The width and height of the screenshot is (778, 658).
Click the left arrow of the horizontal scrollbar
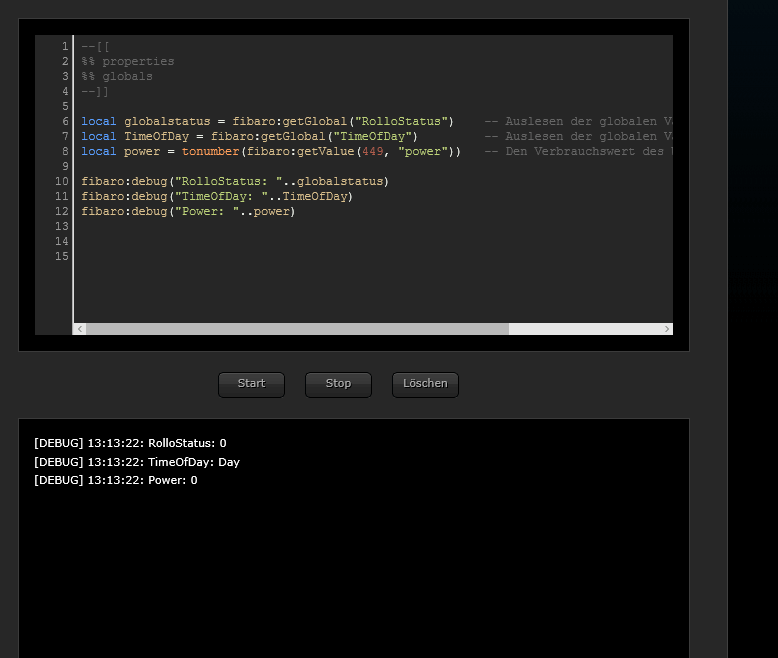point(80,329)
